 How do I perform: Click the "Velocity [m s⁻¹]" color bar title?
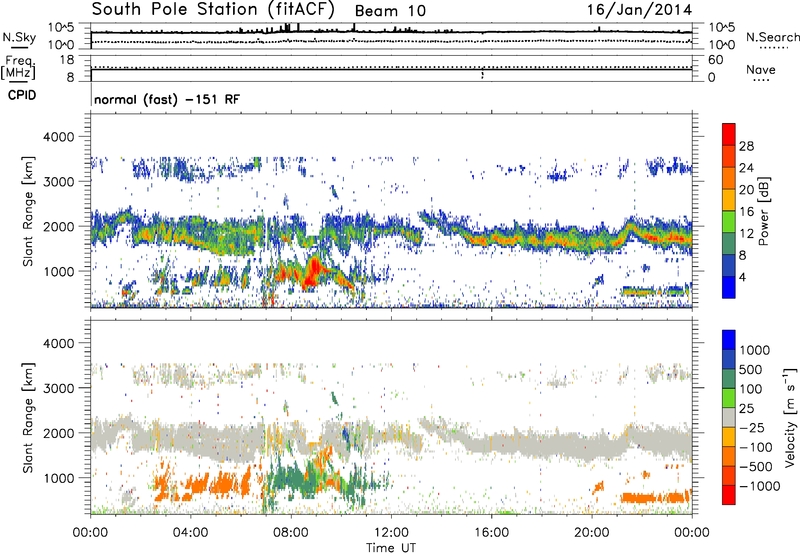790,417
